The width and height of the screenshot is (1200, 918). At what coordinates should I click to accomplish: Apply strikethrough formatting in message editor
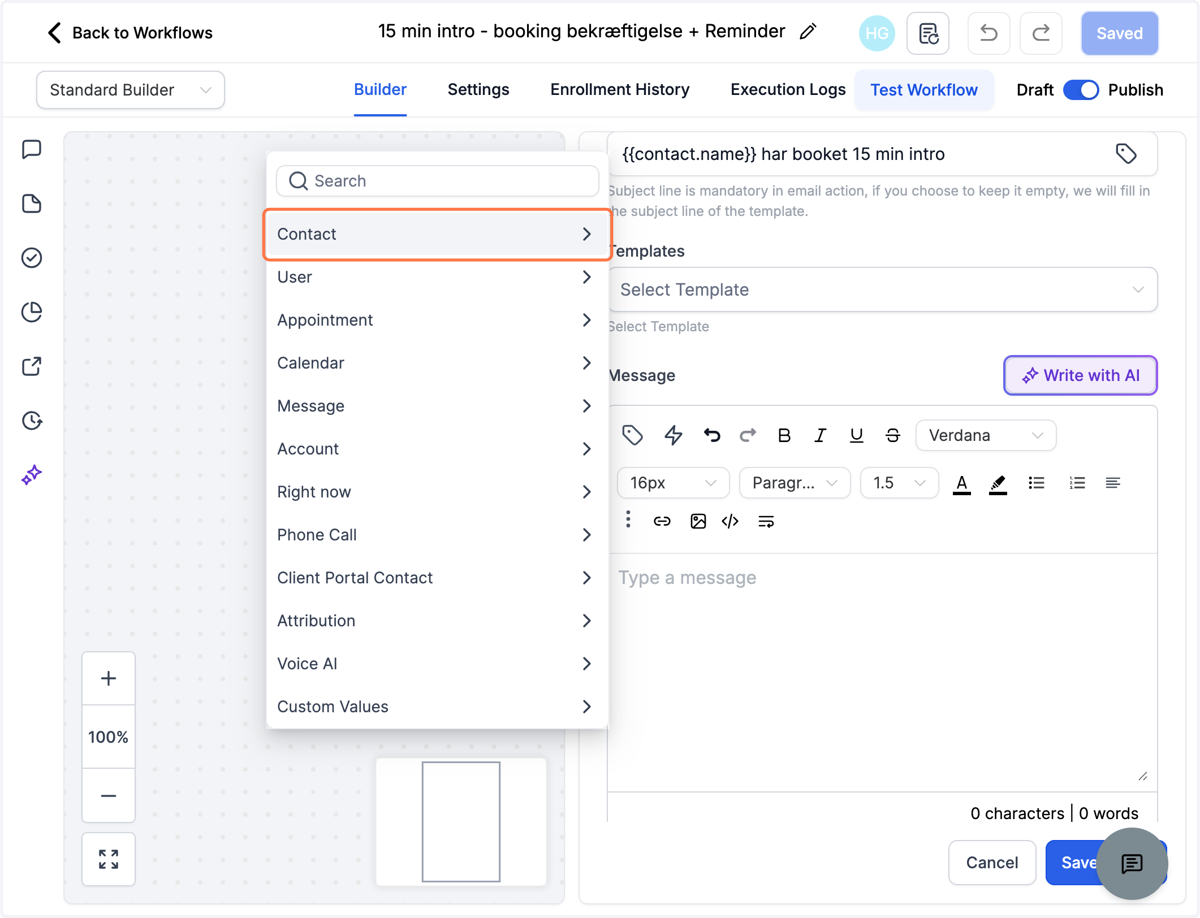pos(893,435)
